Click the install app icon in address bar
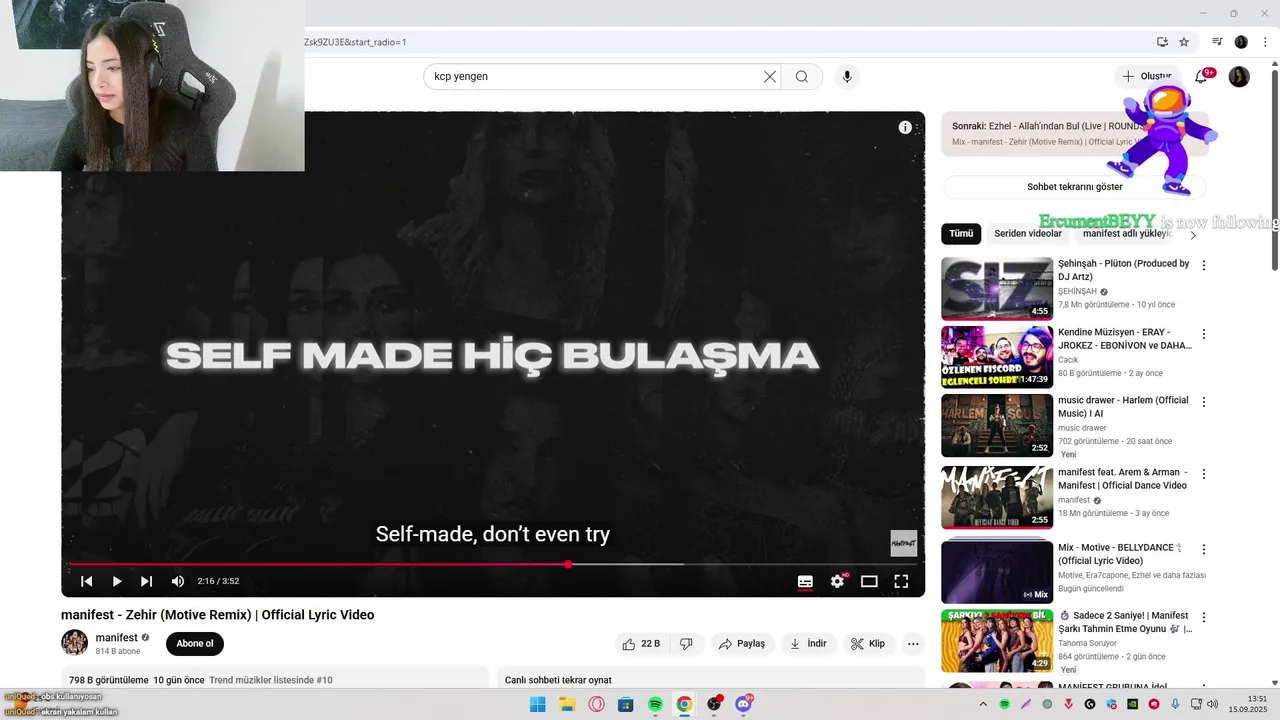This screenshot has width=1280, height=720. click(x=1162, y=42)
